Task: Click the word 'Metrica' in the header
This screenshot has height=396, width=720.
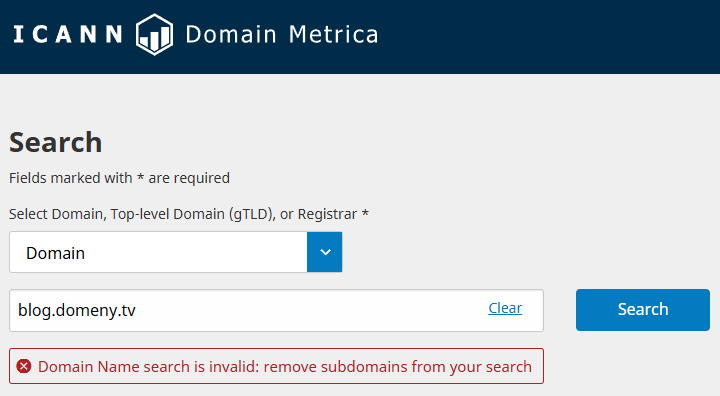Action: coord(334,34)
